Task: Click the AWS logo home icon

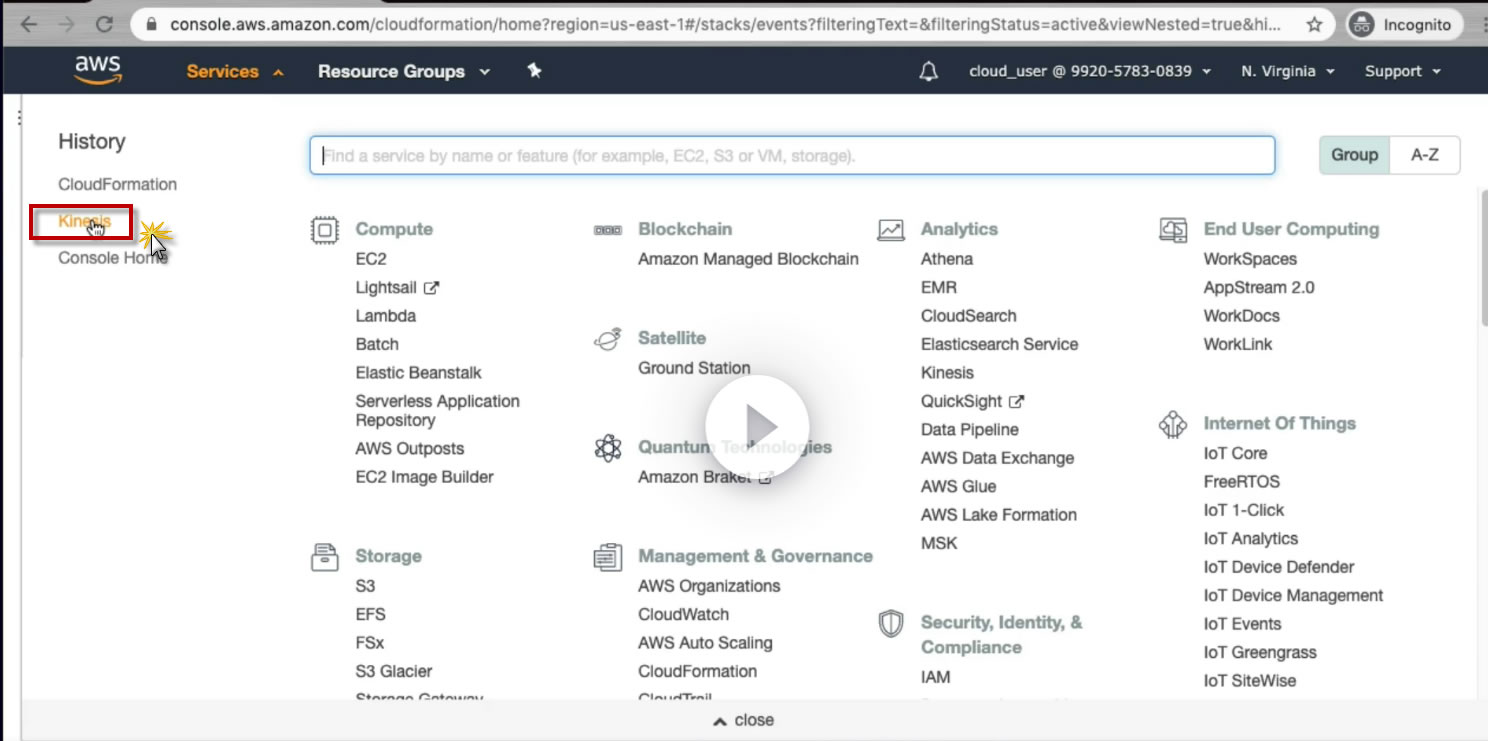Action: [x=98, y=71]
